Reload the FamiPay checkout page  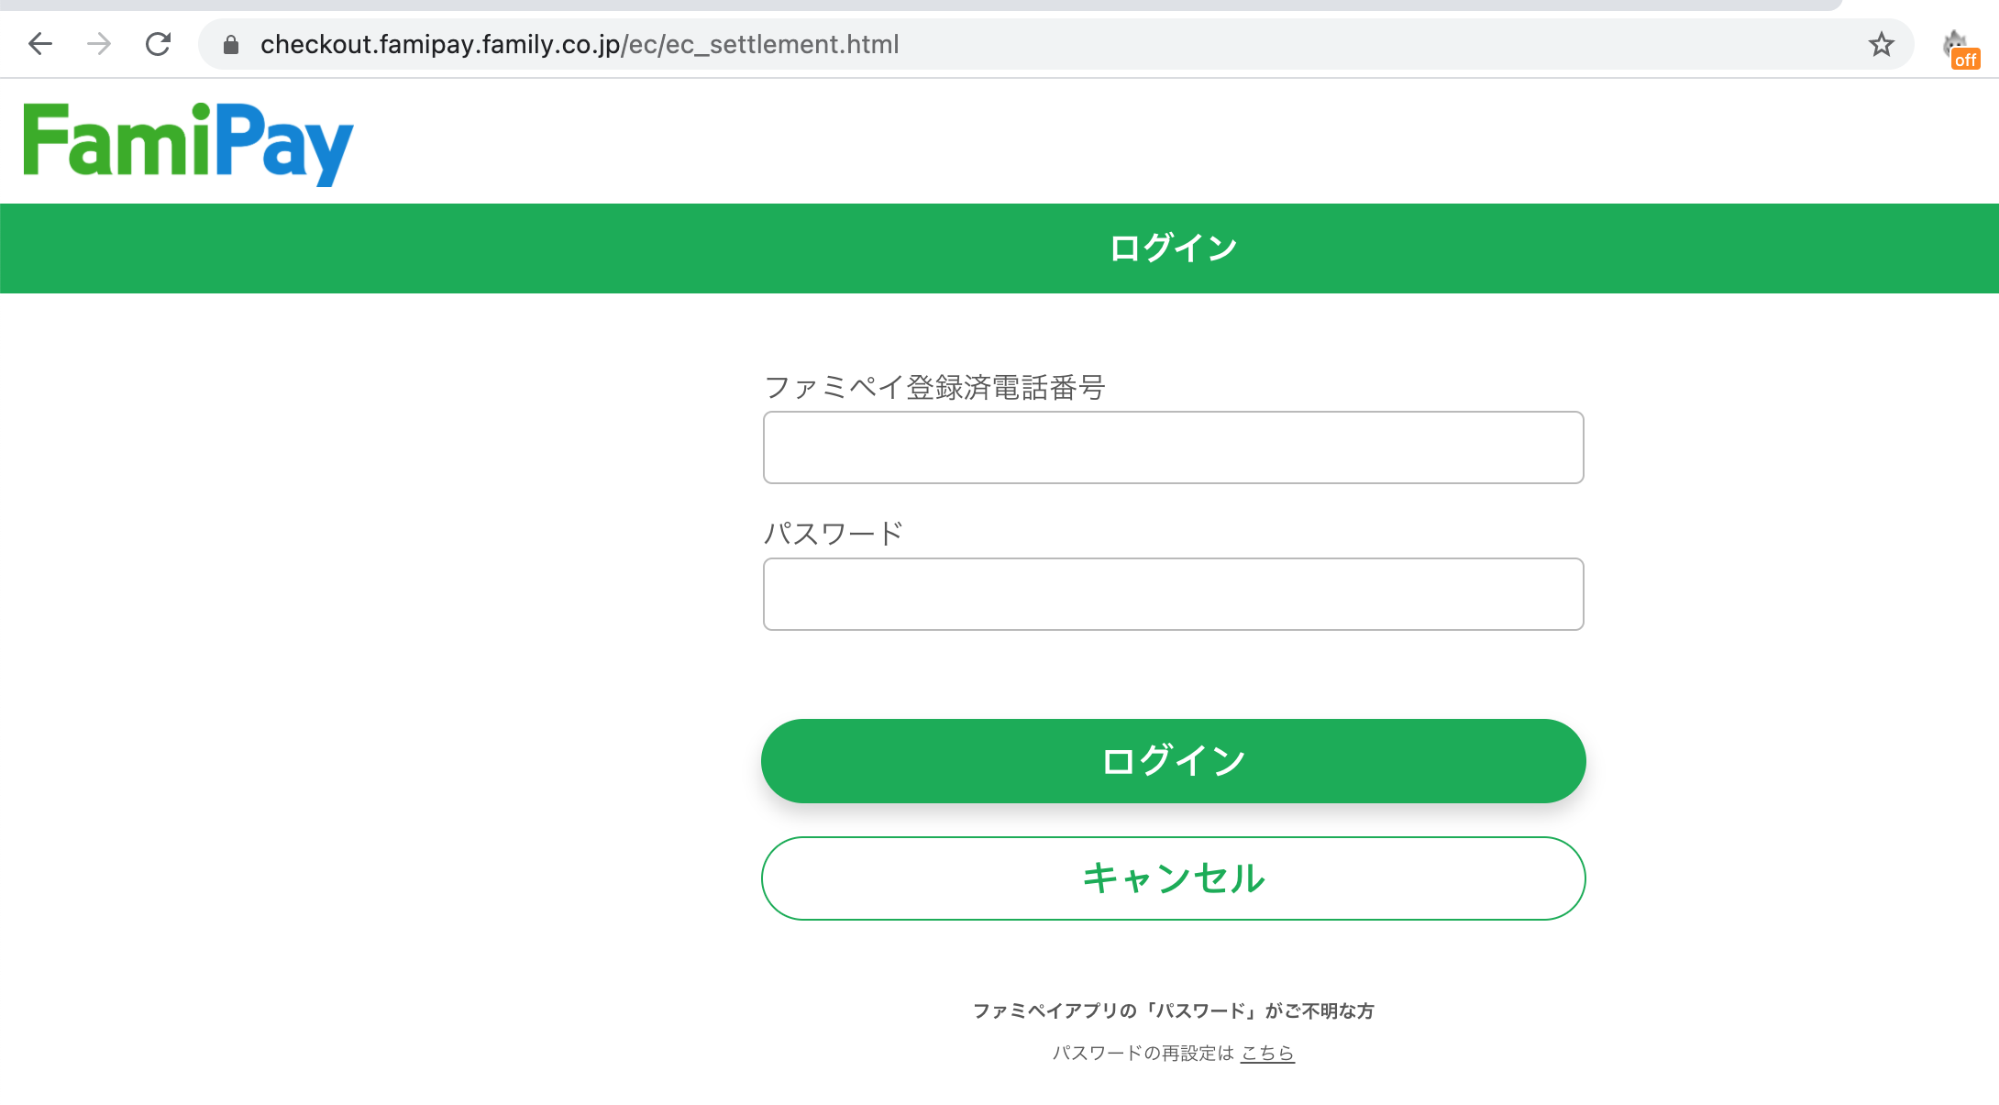coord(158,44)
